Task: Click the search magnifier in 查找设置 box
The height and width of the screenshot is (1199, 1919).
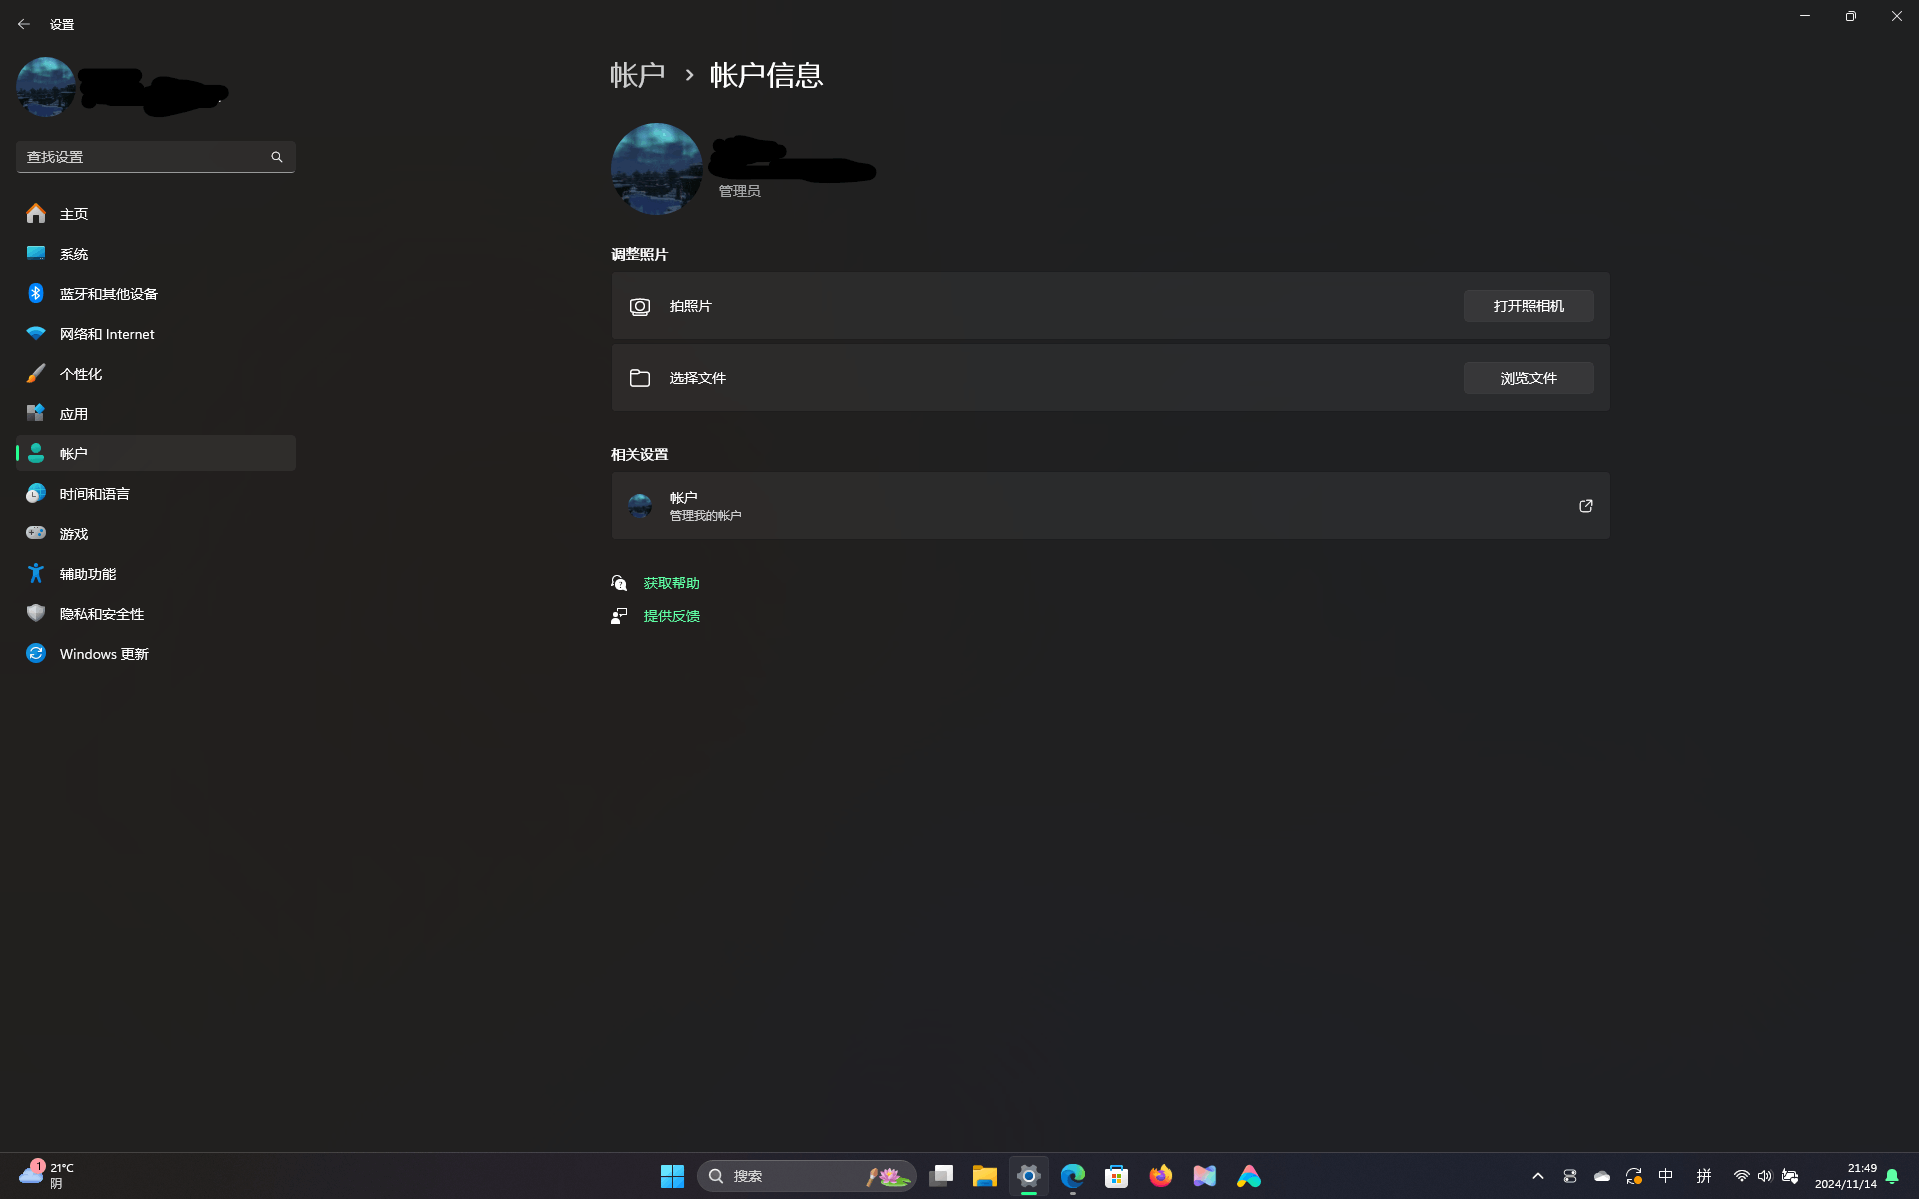Action: 277,157
